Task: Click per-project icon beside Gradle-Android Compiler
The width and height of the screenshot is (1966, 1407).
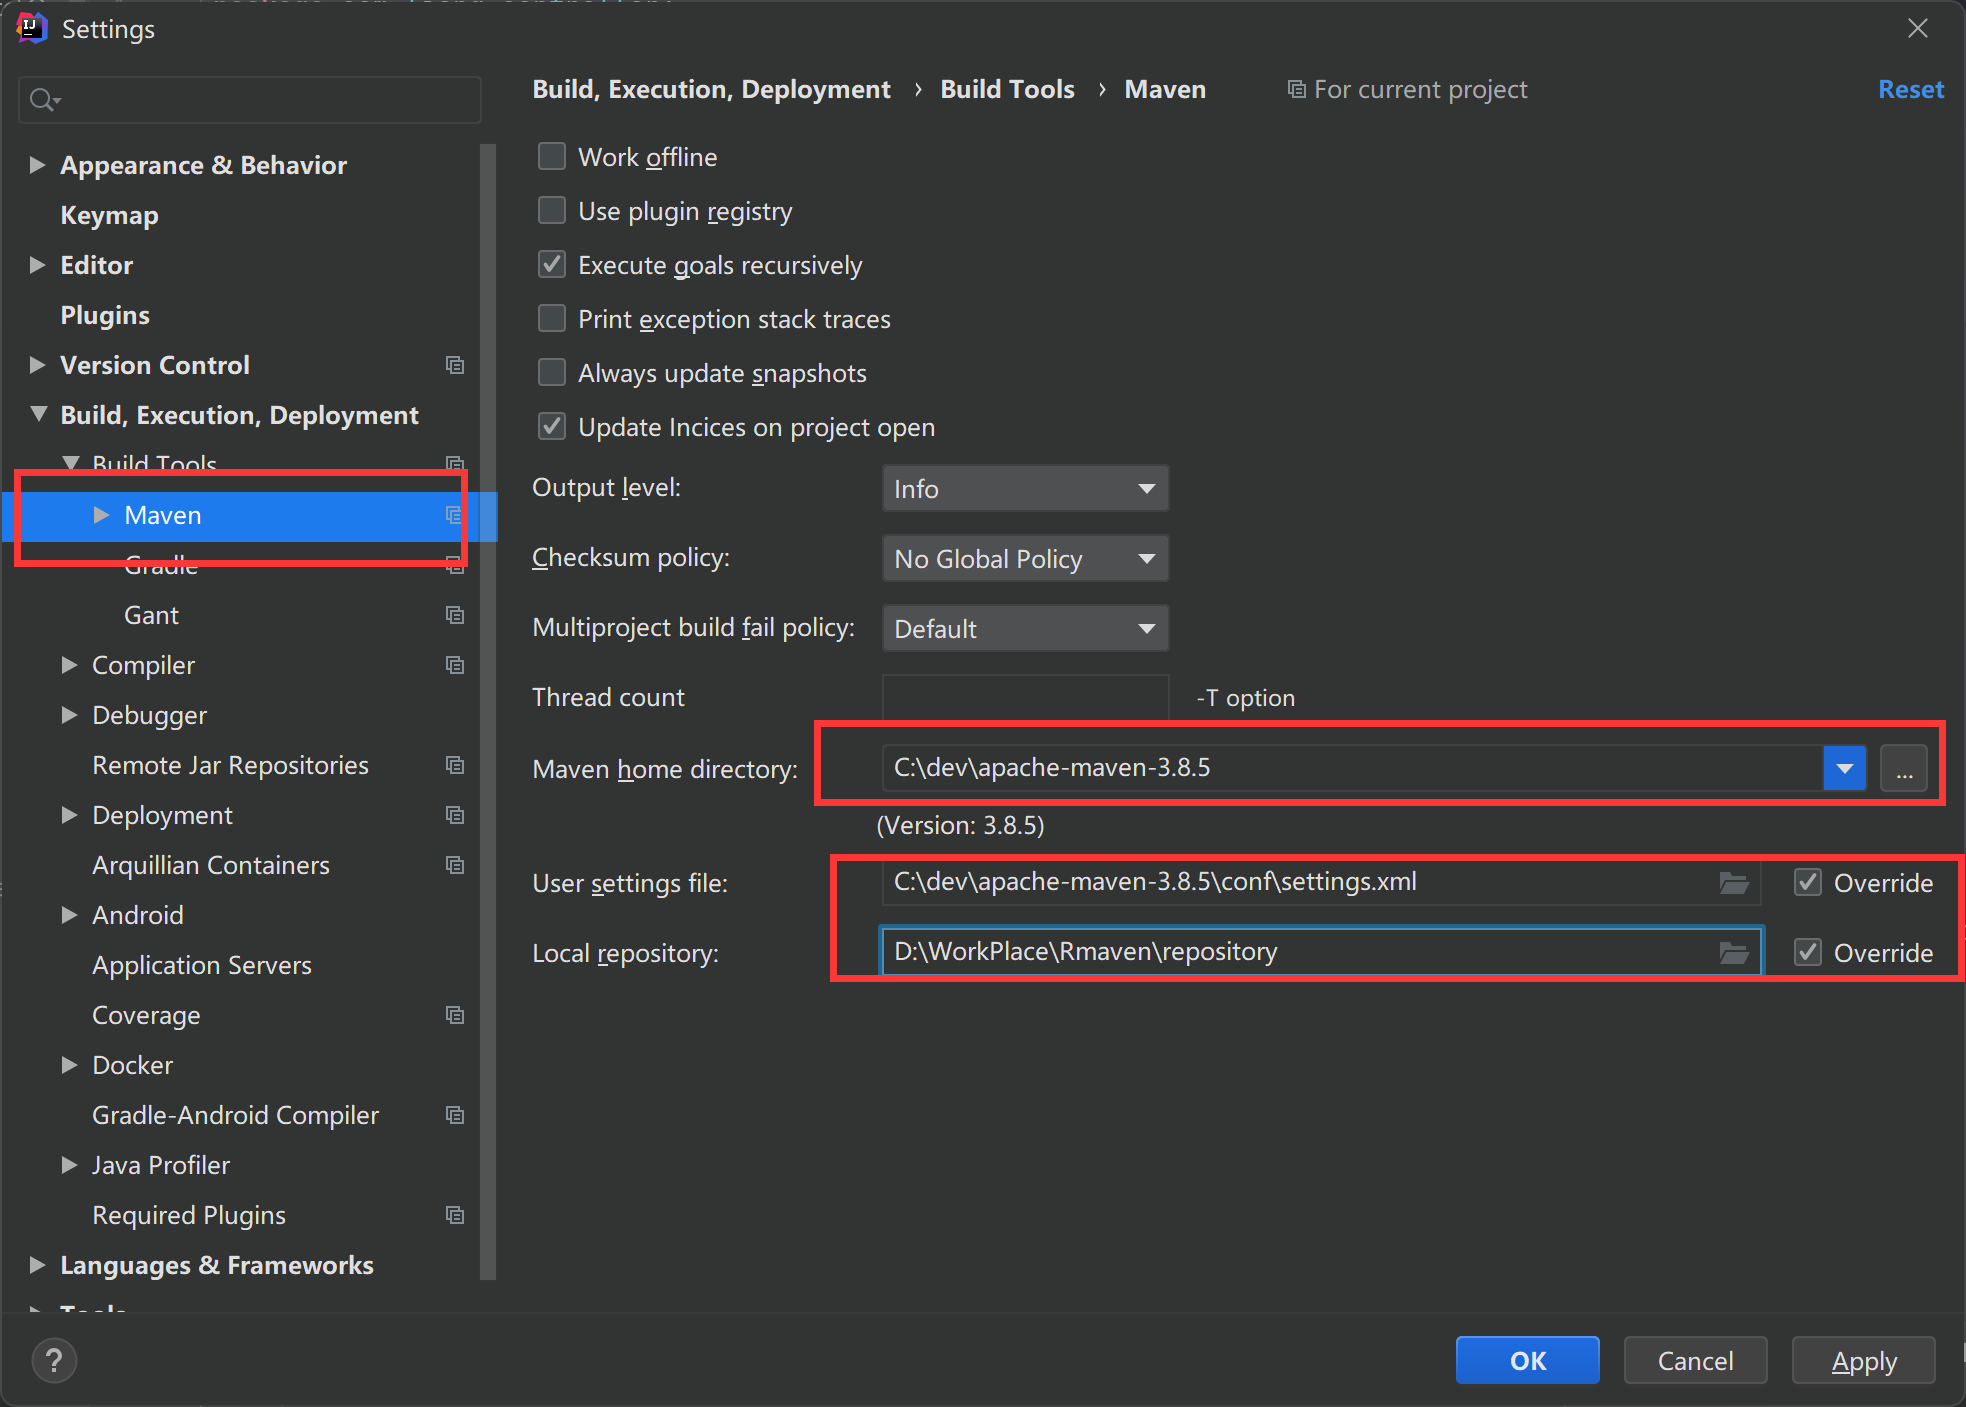Action: tap(455, 1115)
